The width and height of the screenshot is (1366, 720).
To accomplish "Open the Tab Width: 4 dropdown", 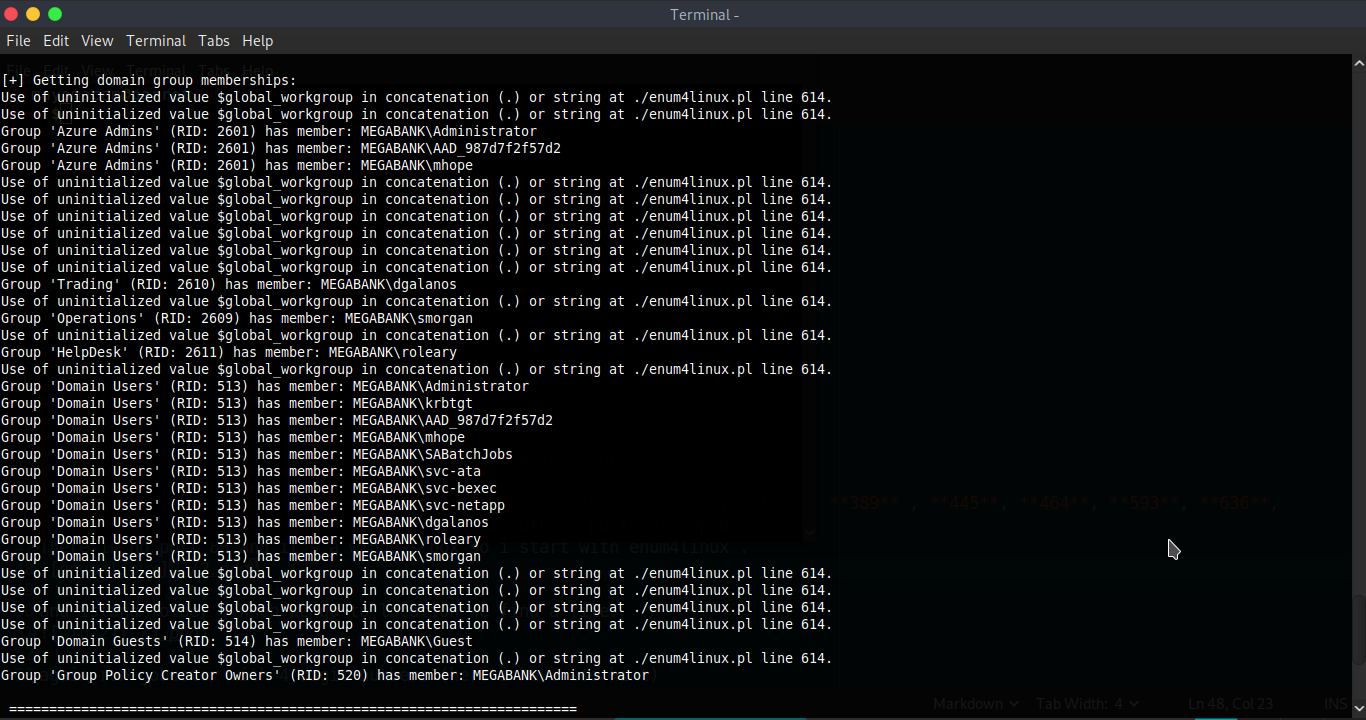I will [x=1086, y=703].
